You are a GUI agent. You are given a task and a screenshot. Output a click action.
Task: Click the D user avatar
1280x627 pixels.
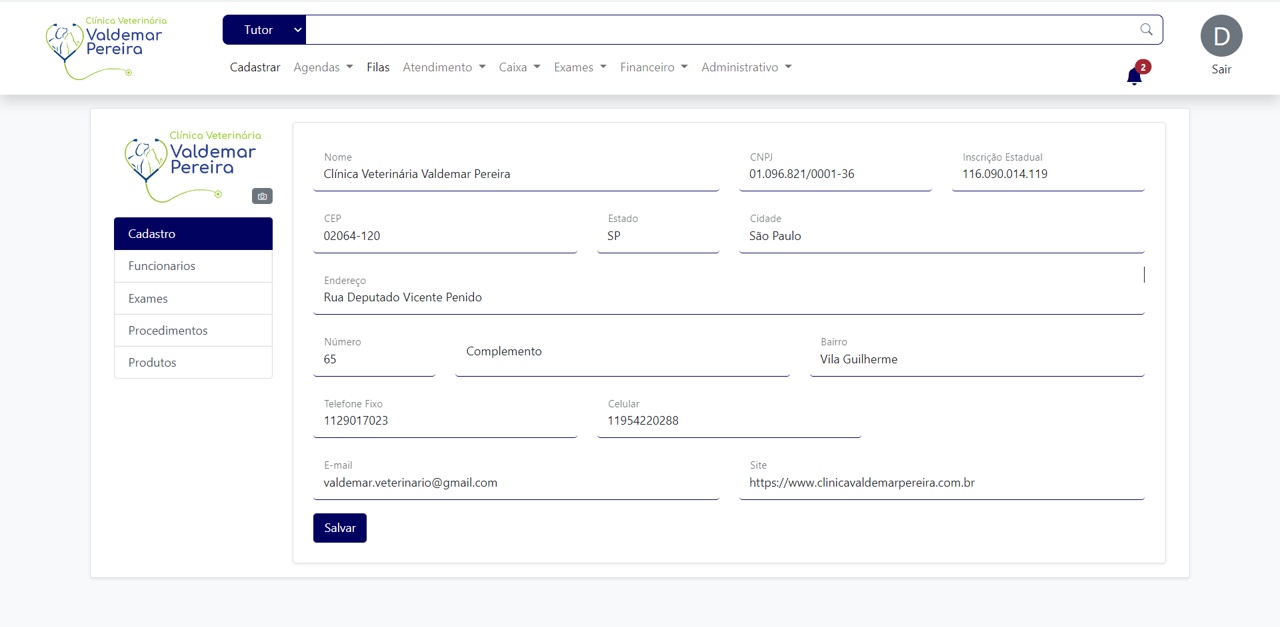[x=1221, y=36]
